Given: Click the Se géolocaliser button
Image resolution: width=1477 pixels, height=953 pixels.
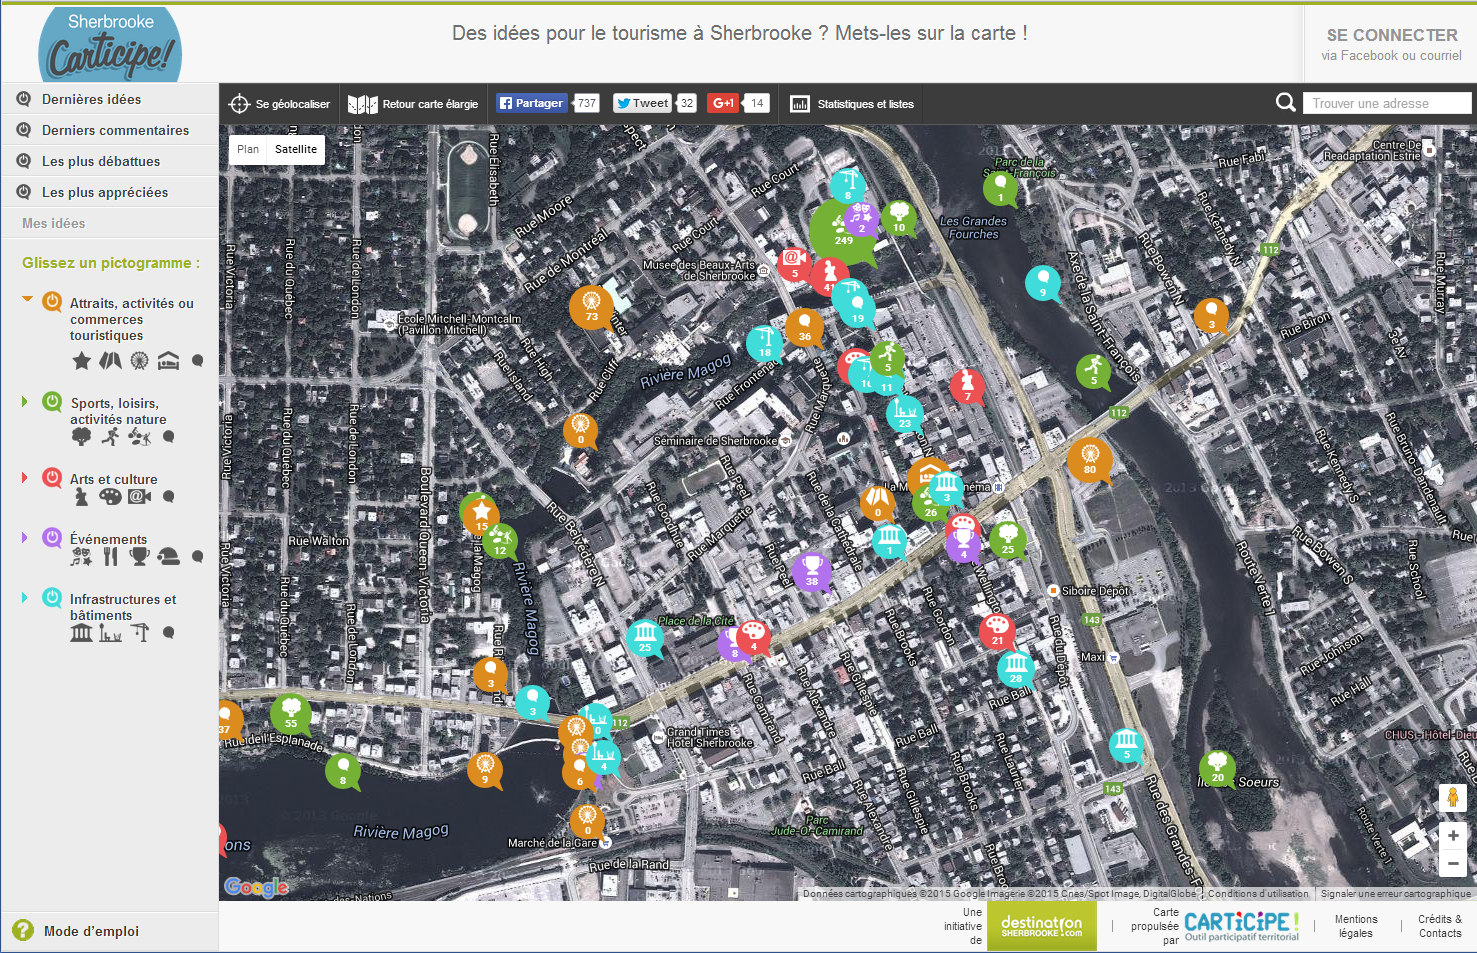Looking at the screenshot, I should [x=280, y=104].
